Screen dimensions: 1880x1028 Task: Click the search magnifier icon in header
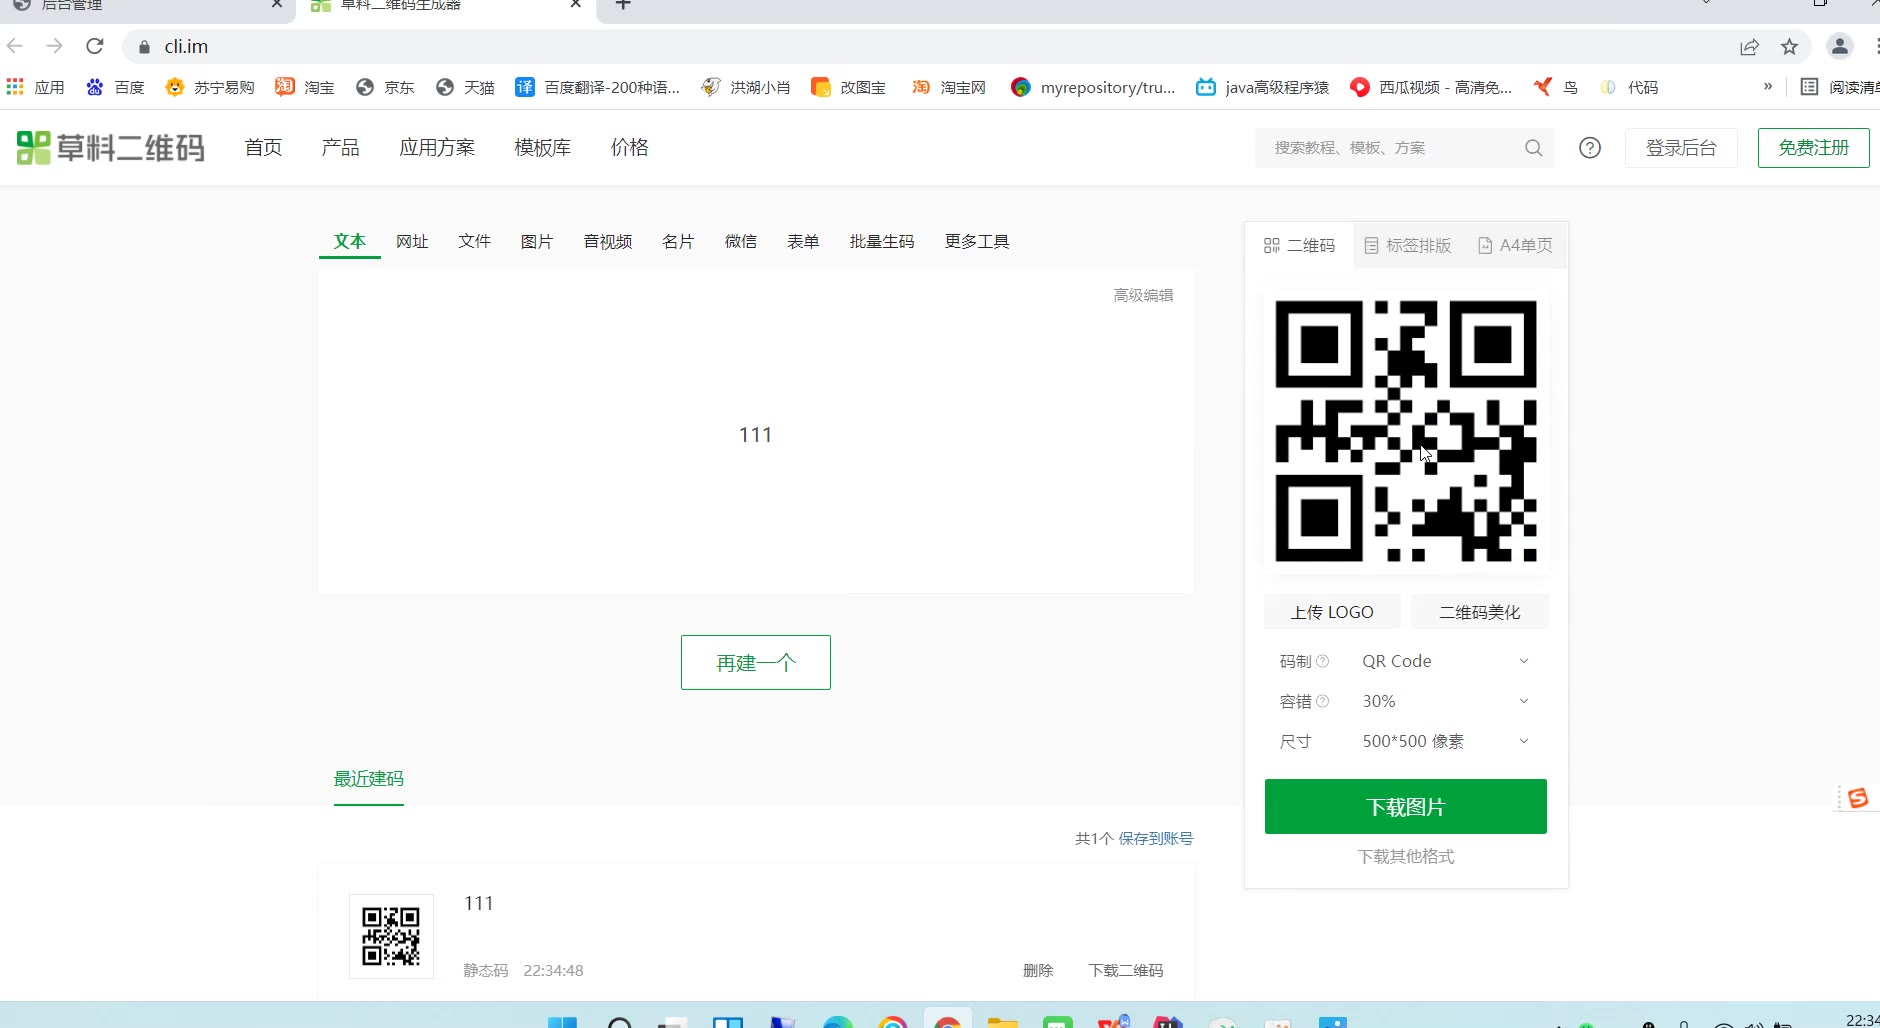1533,148
